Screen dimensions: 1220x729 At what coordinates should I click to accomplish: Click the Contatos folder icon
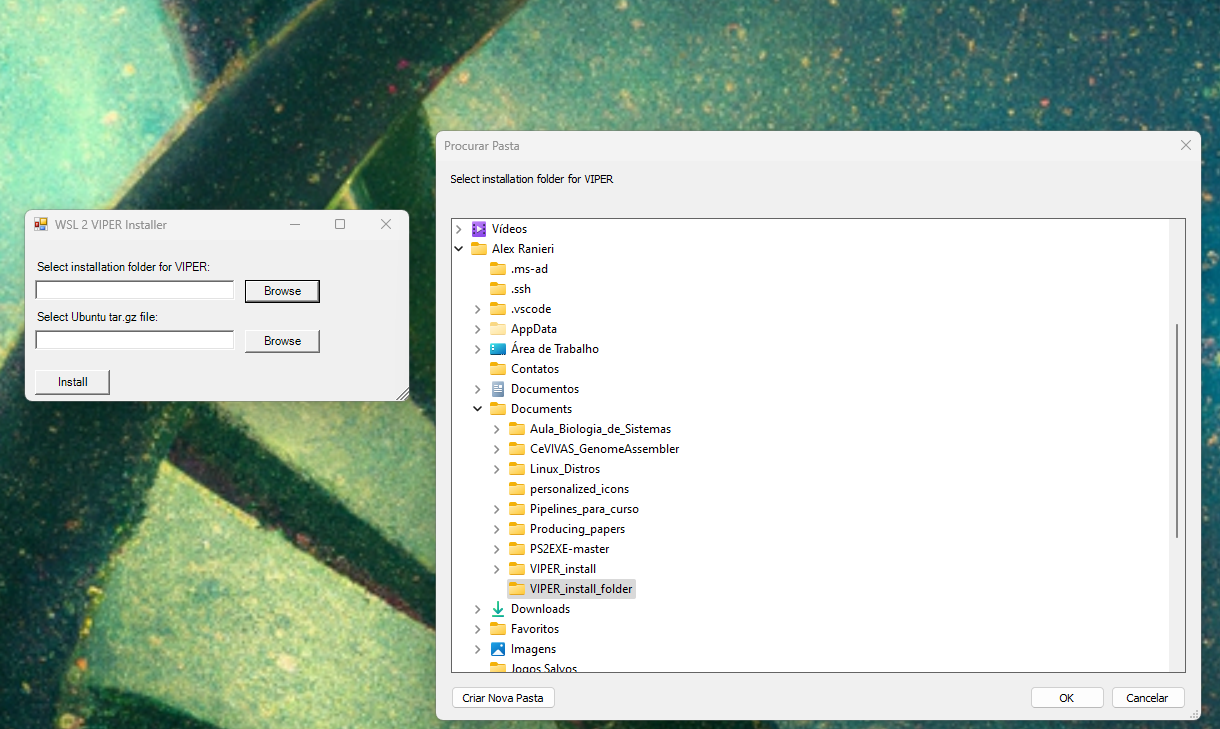coord(497,369)
